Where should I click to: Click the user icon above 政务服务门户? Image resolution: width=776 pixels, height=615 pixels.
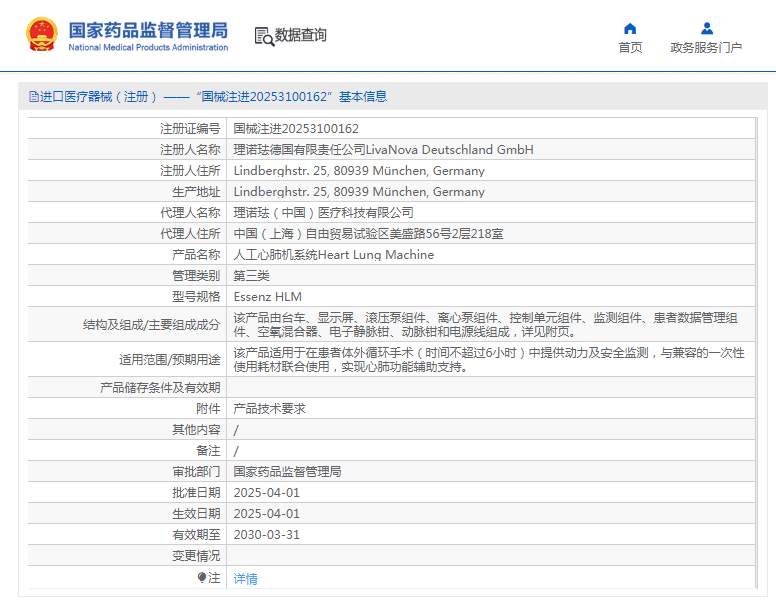coord(706,28)
